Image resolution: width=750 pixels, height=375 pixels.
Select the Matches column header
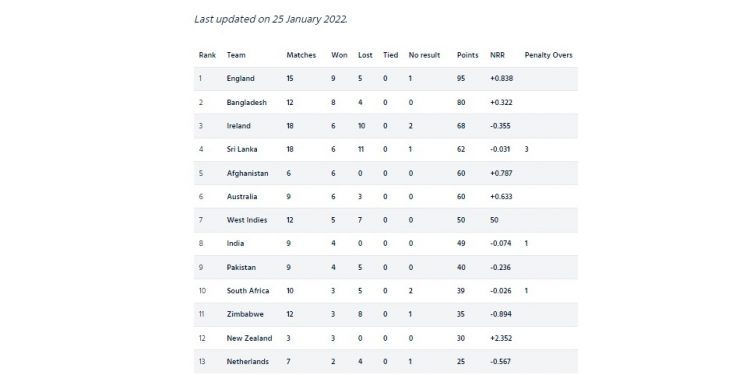[x=301, y=55]
